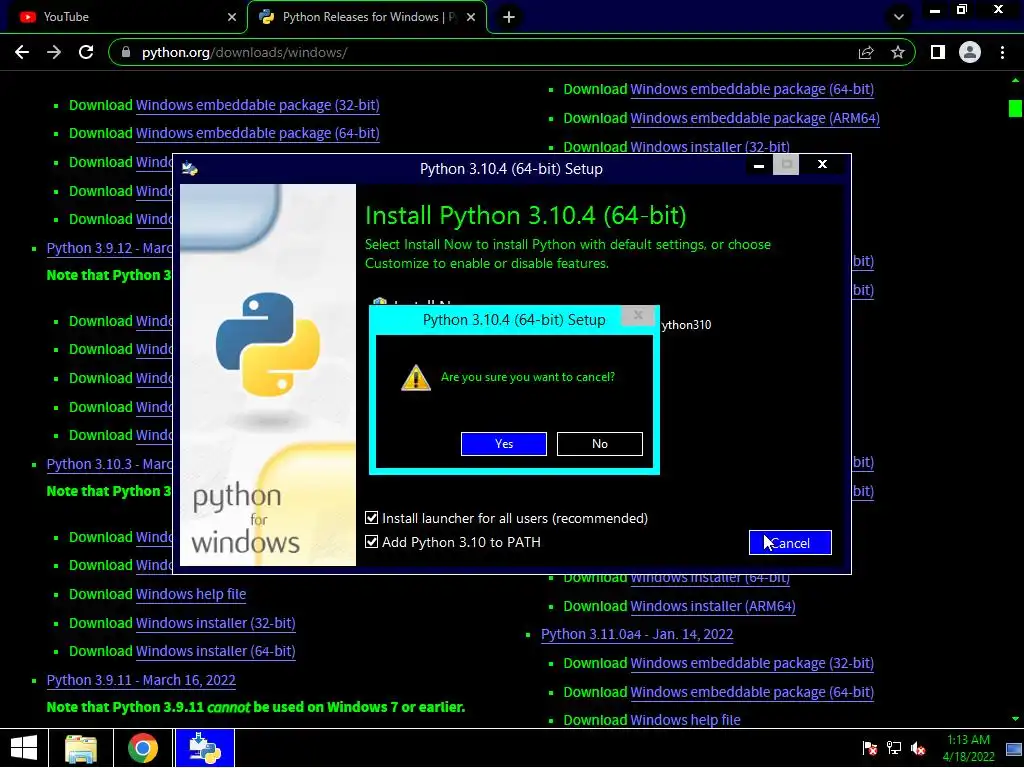Viewport: 1024px width, 768px height.
Task: Click the Cancel button in Python Setup
Action: (790, 543)
